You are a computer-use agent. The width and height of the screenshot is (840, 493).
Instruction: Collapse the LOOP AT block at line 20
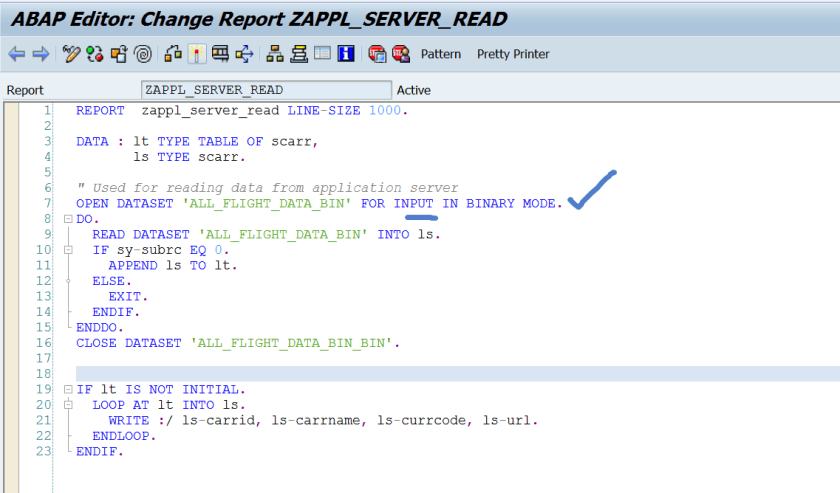click(68, 405)
